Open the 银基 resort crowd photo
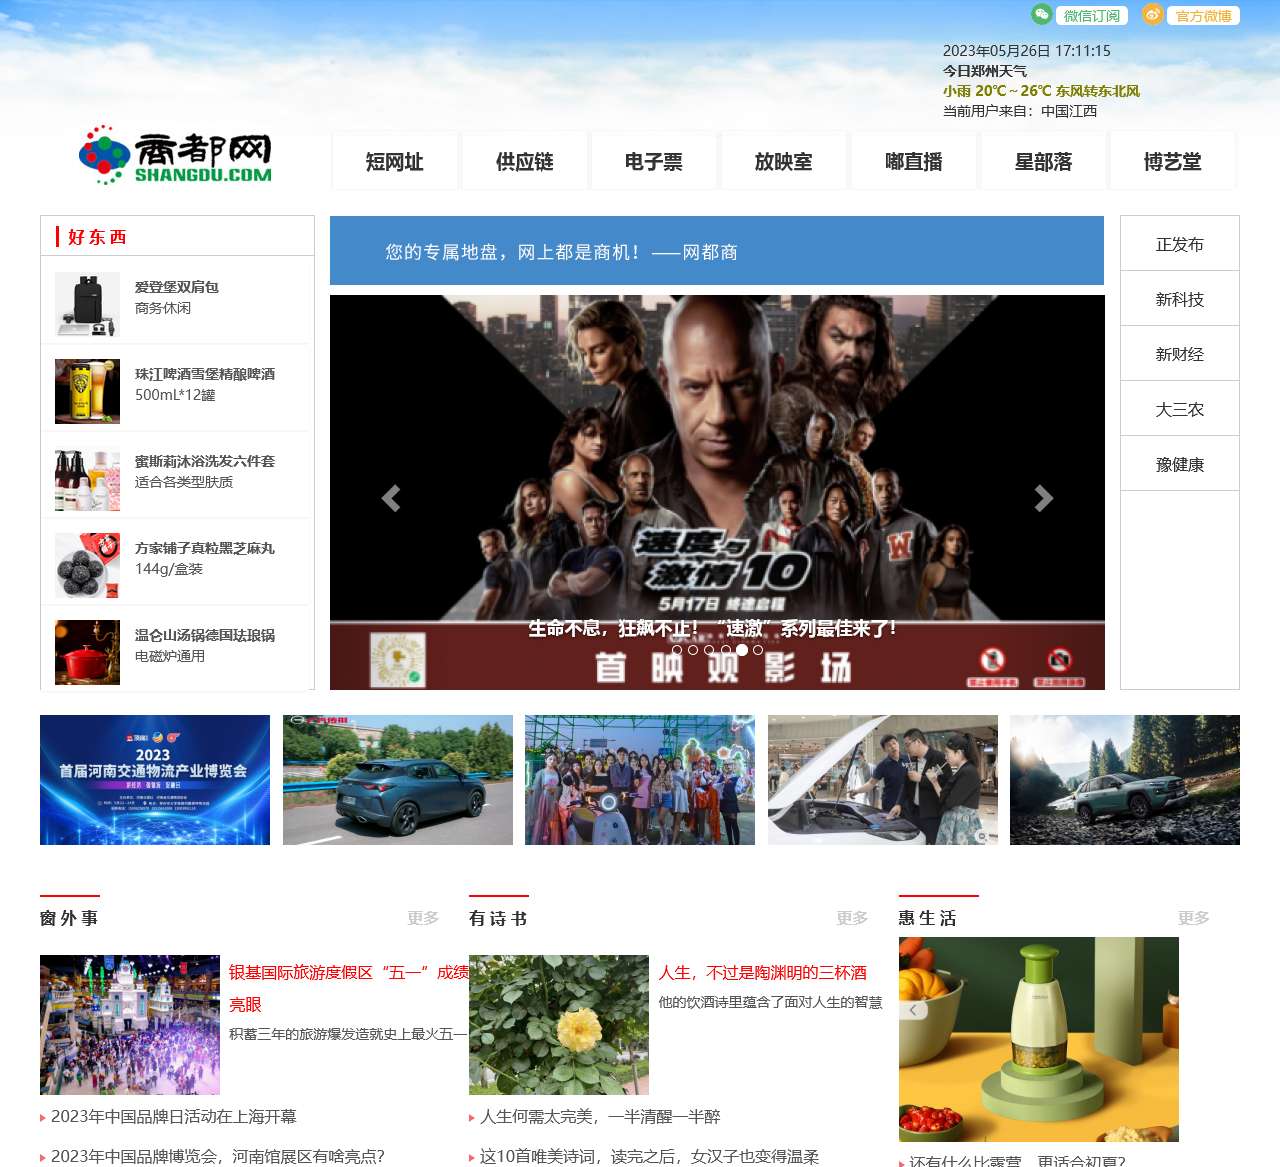Screen dimensions: 1280x1167 [130, 1025]
